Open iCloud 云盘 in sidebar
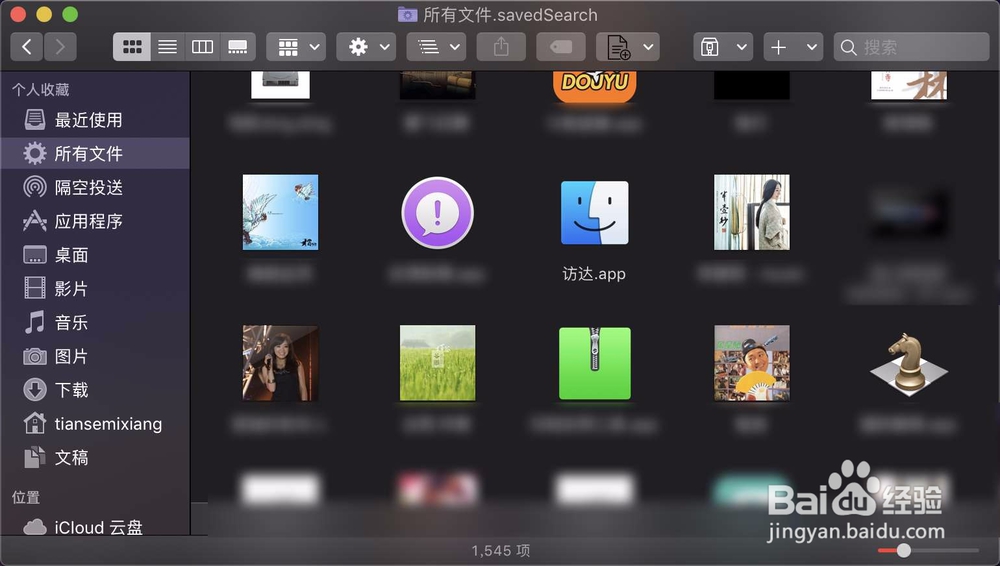This screenshot has width=1000, height=566. 95,527
